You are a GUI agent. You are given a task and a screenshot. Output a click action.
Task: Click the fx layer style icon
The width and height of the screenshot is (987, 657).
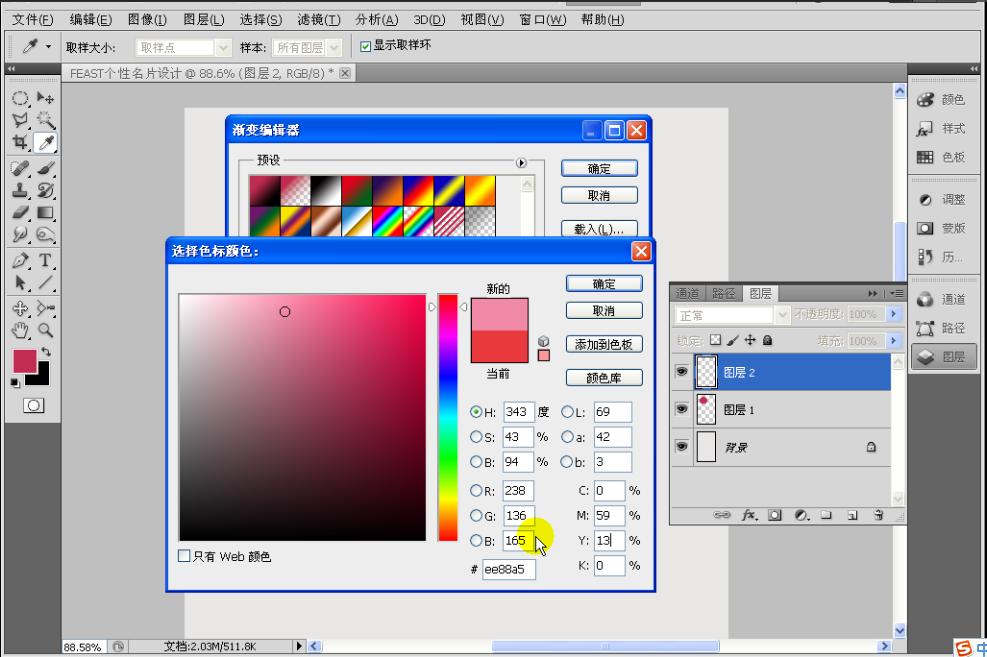coord(747,515)
